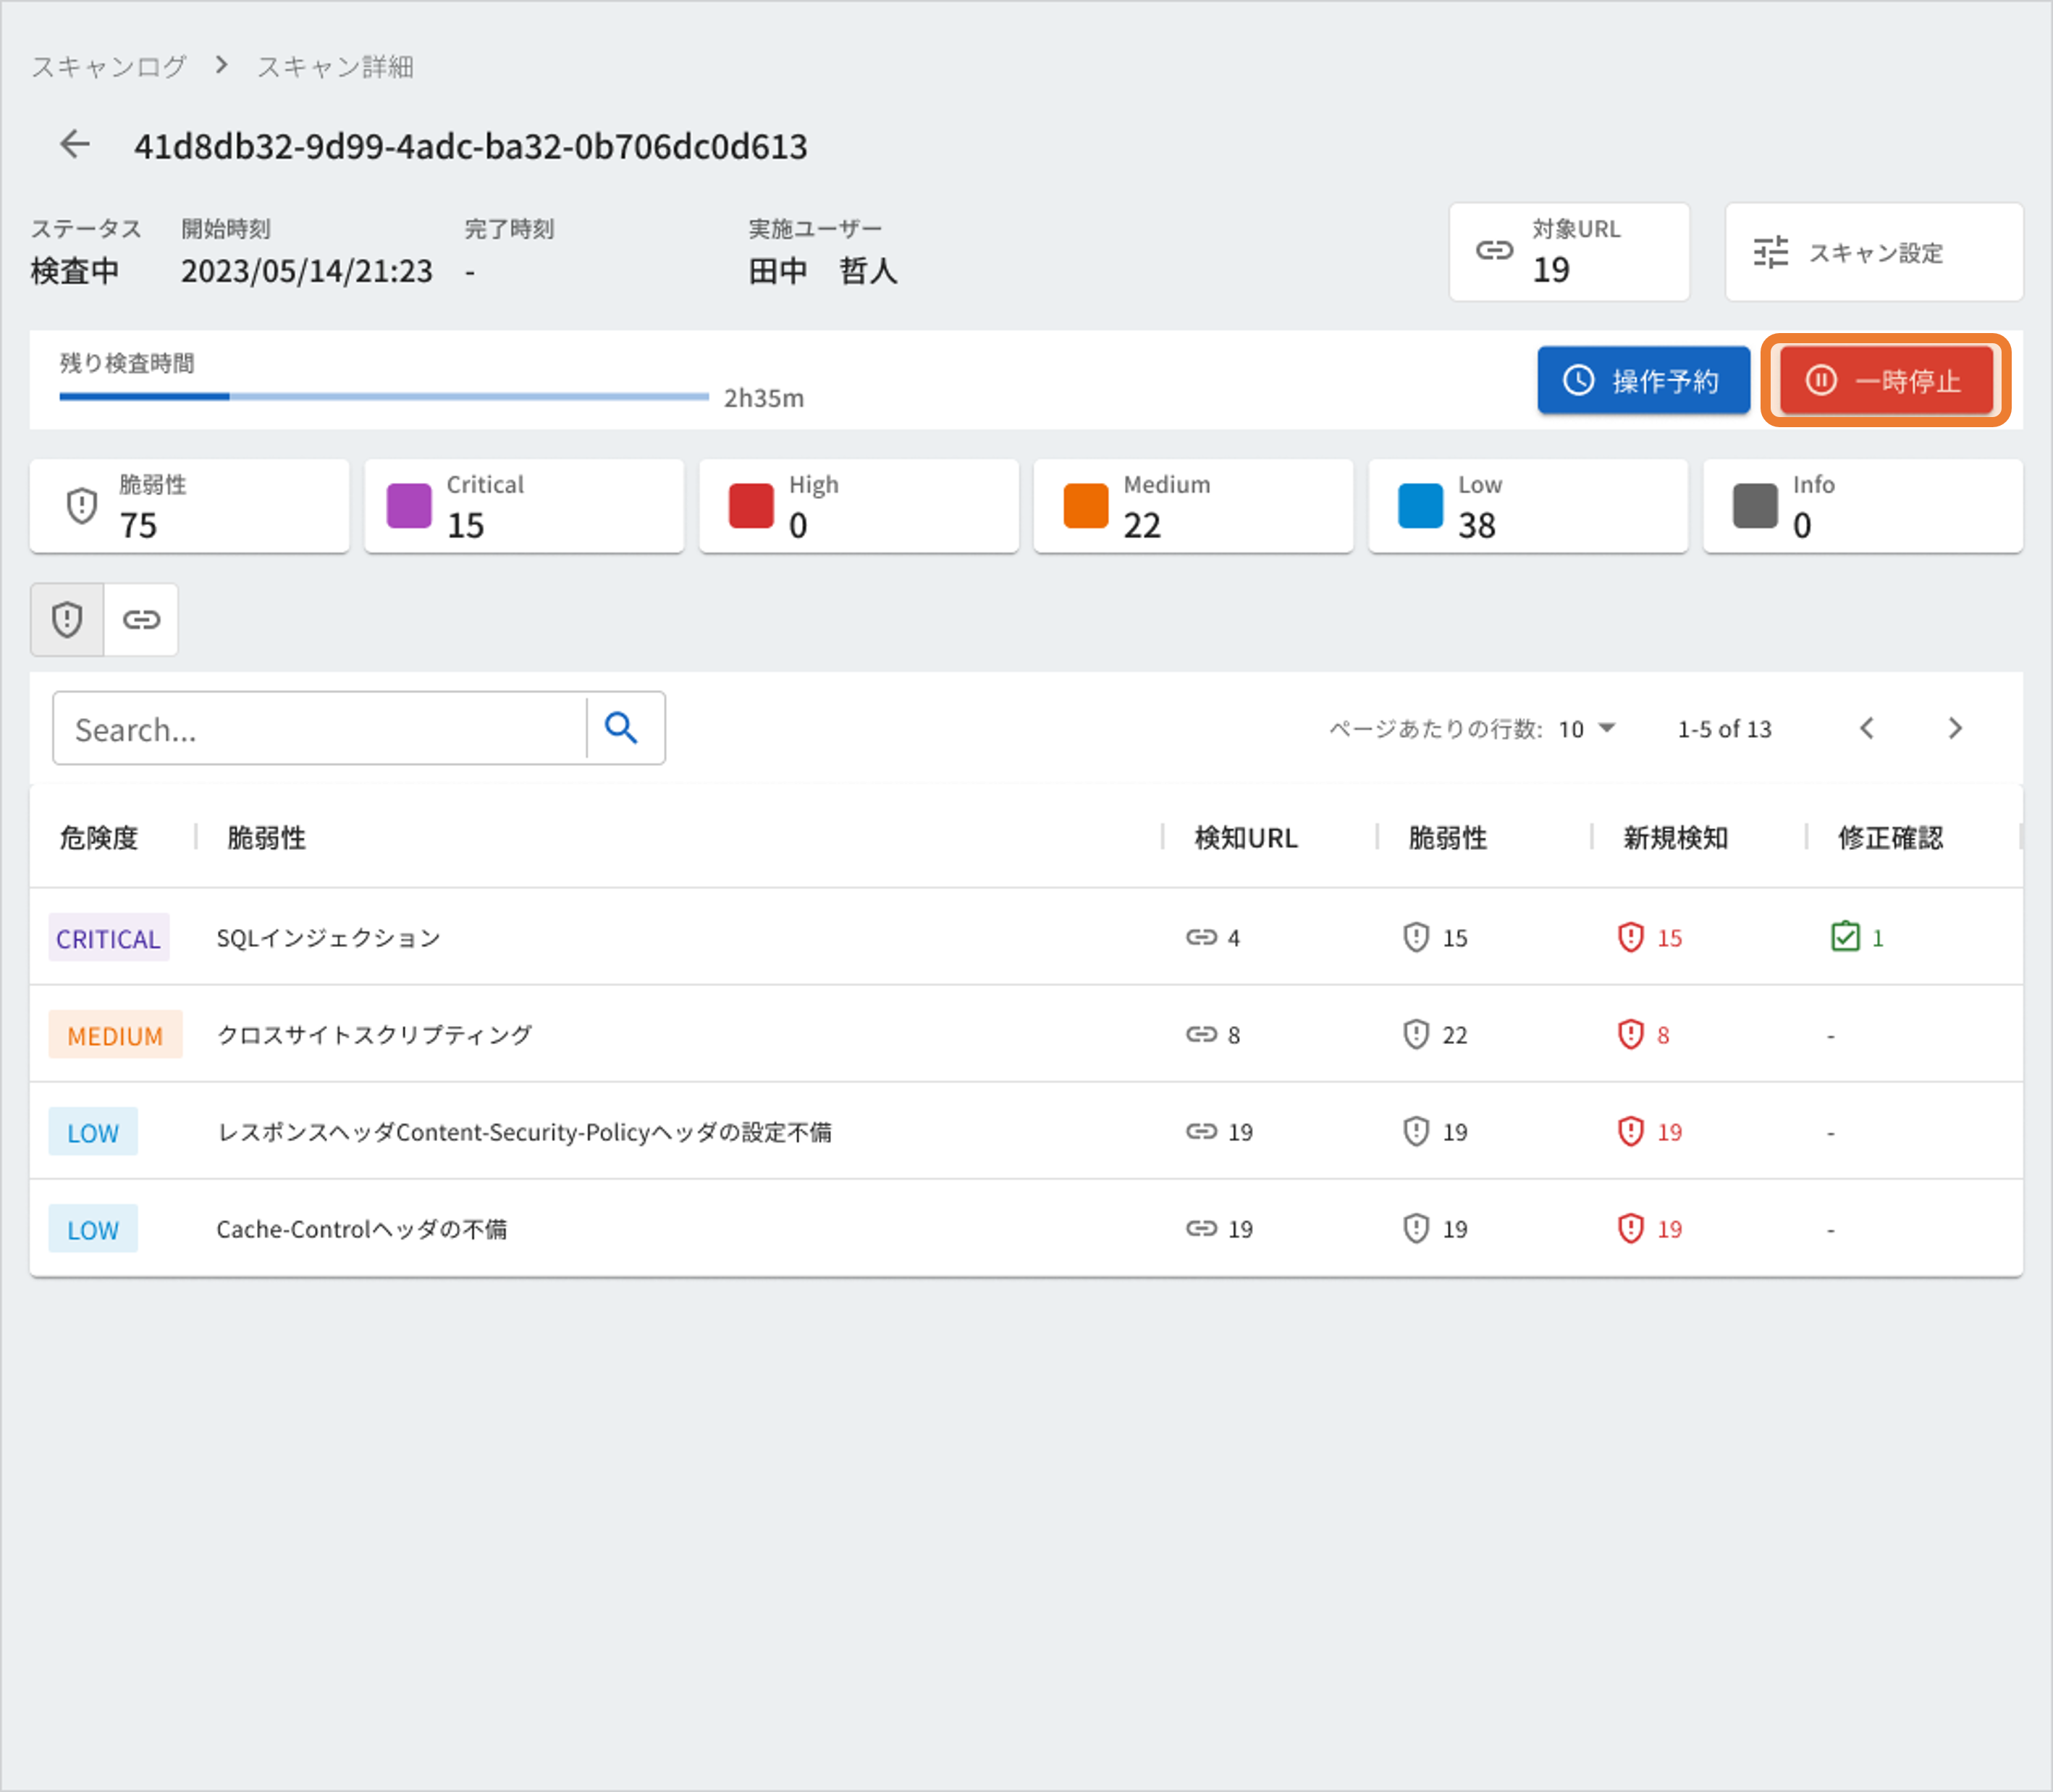This screenshot has height=1792, width=2053.
Task: Click gray shield icon in クロスサイトスクリプティング row
Action: 1416,1035
